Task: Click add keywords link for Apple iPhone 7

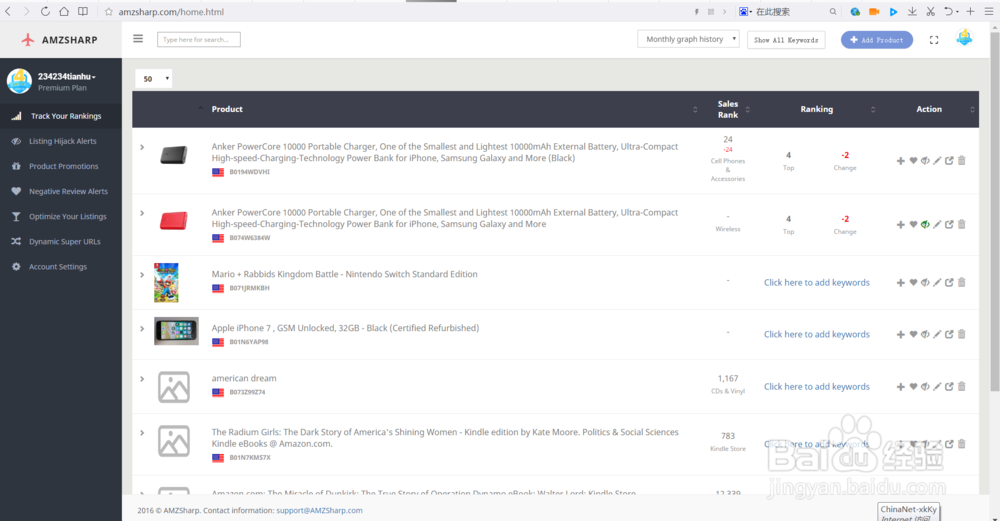Action: [816, 334]
